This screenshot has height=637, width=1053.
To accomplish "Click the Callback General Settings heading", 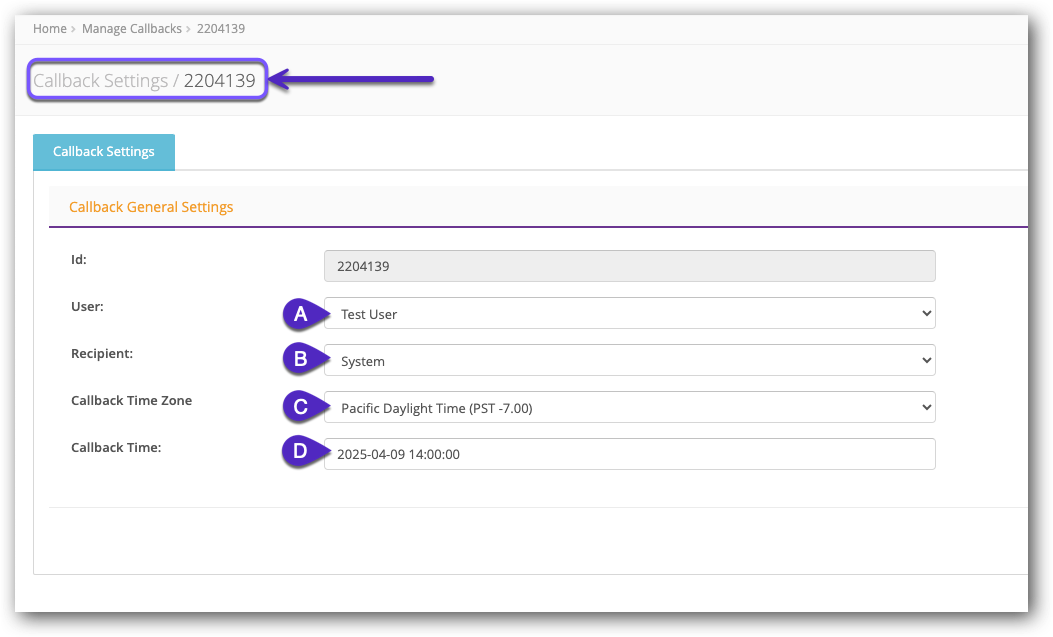I will pos(151,207).
